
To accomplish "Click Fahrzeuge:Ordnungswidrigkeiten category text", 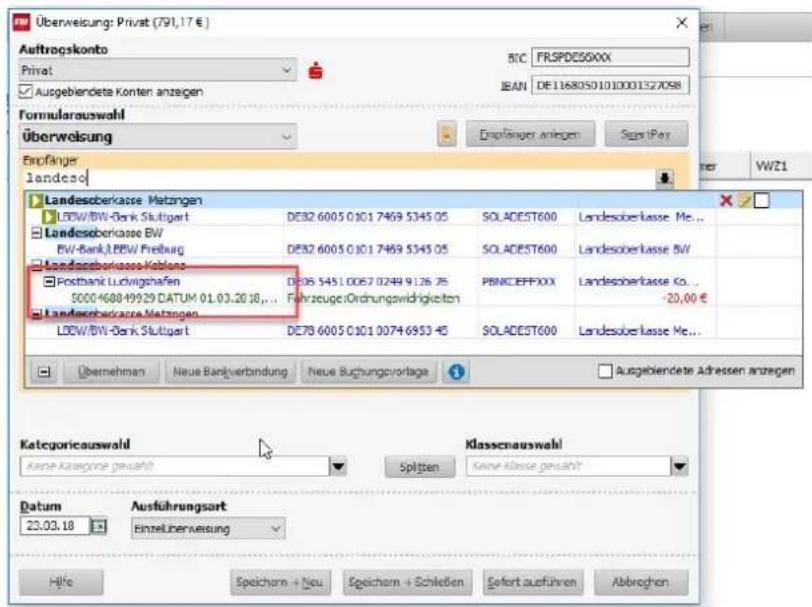I will 373,298.
